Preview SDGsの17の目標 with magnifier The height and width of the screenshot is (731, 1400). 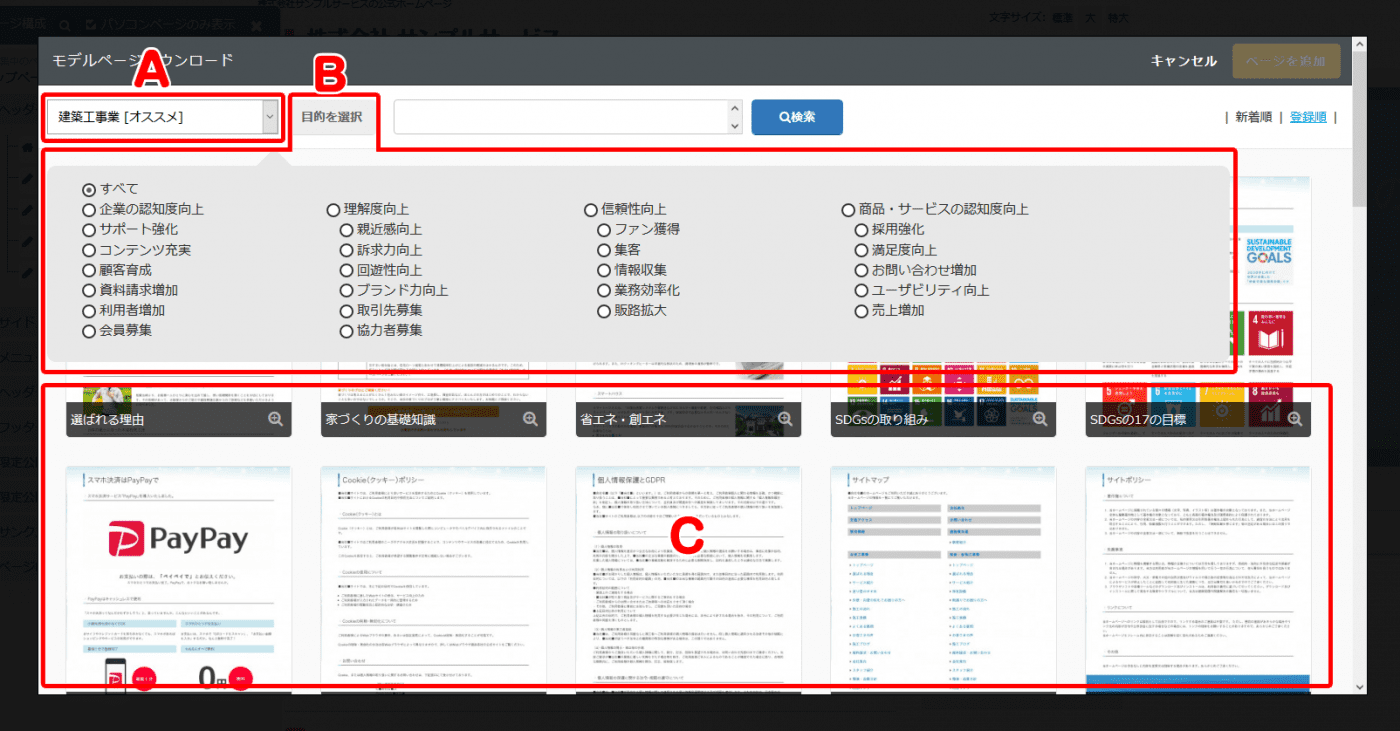pyautogui.click(x=1295, y=419)
